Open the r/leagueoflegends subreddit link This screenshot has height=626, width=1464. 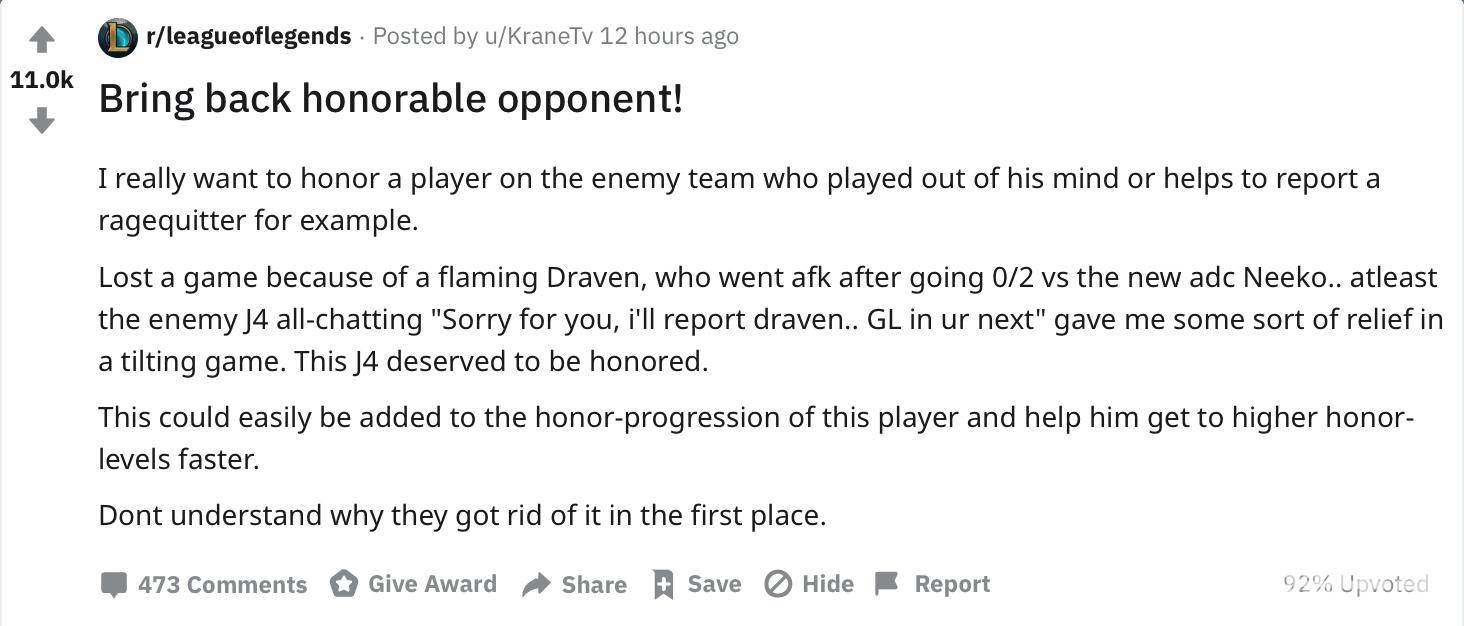248,37
